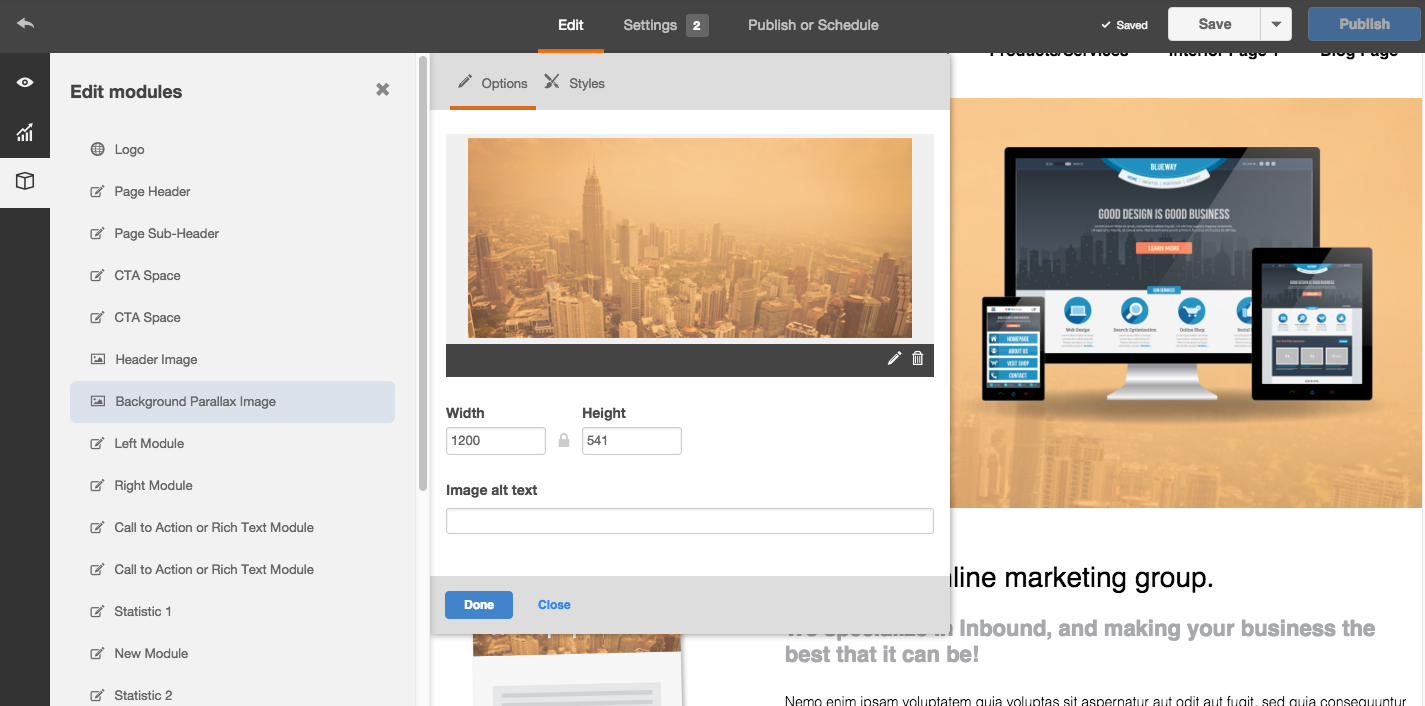Click the Close link
The image size is (1425, 706).
tap(554, 605)
